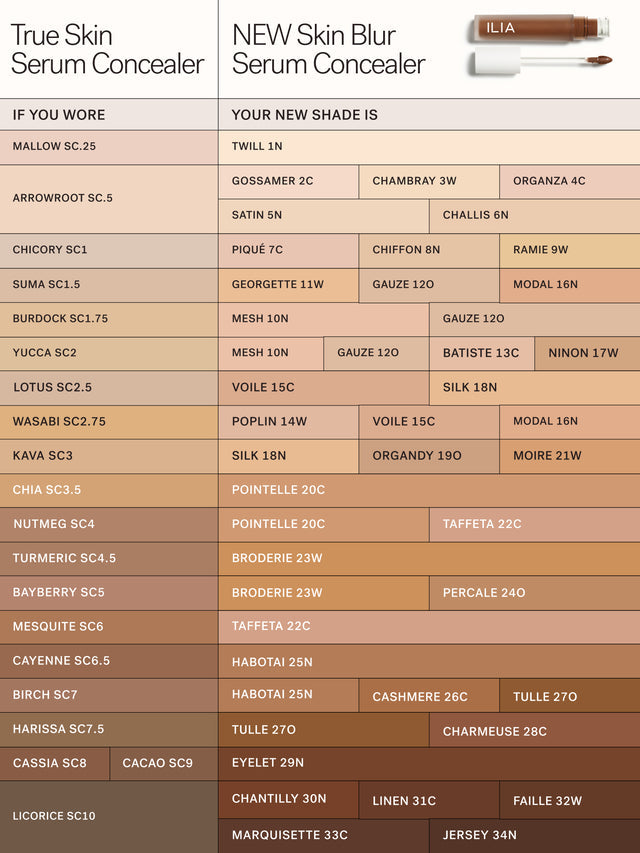Select Taffeta 22C in the Nutmeg row
Viewport: 640px width, 853px height.
click(x=535, y=524)
